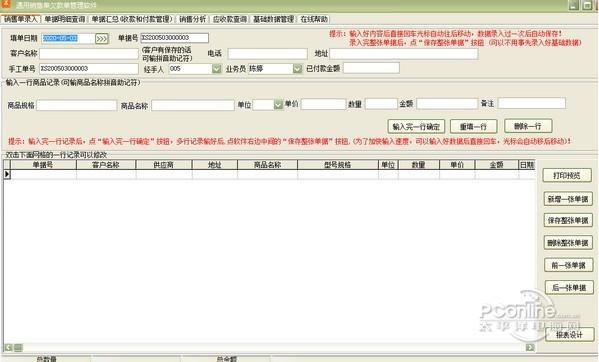Focus the 手工单号 field
This screenshot has width=599, height=362.
pos(89,69)
